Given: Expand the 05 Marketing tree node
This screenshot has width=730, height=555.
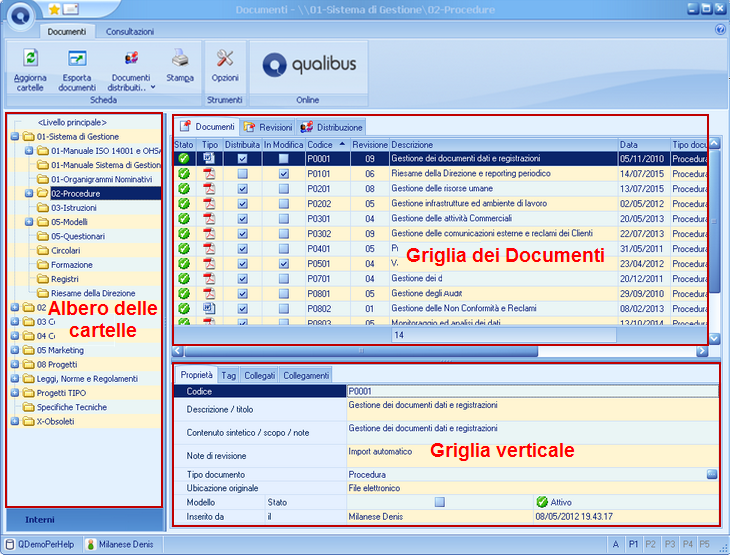Looking at the screenshot, I should (15, 350).
